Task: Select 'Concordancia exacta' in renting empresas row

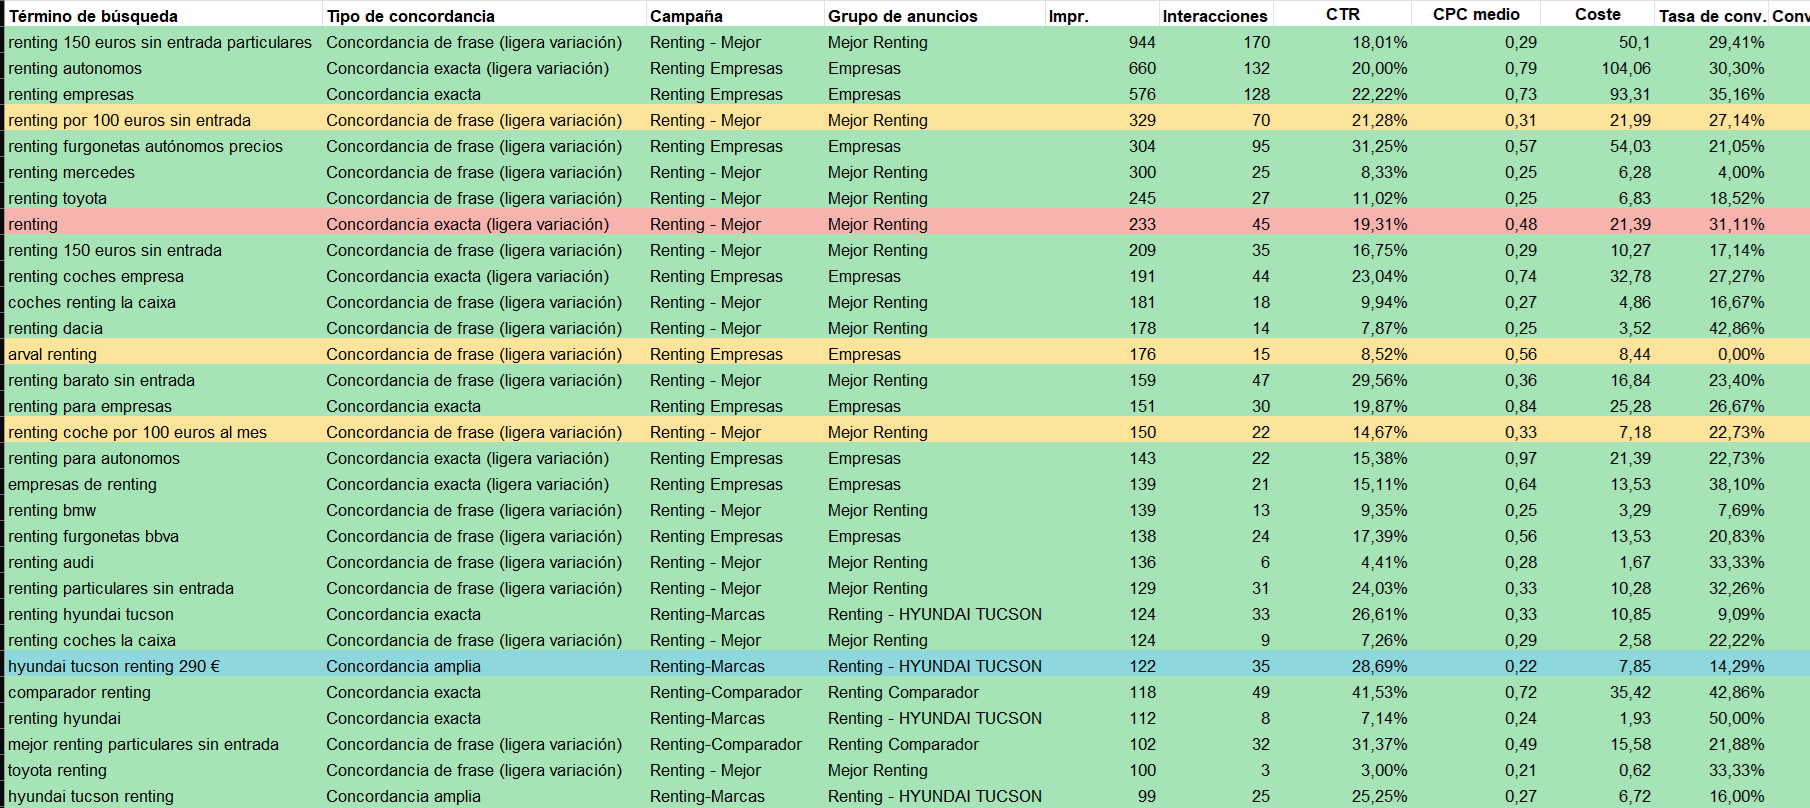Action: point(403,94)
